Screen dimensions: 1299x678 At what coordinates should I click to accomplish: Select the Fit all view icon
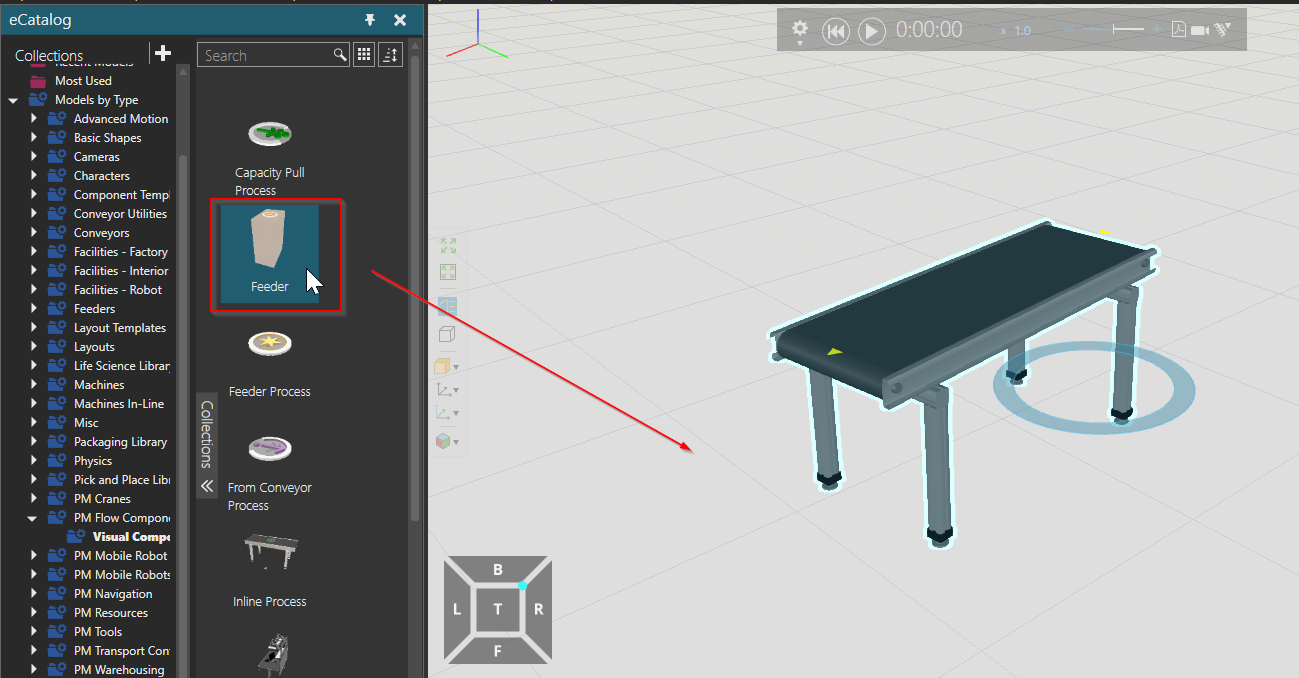click(447, 244)
